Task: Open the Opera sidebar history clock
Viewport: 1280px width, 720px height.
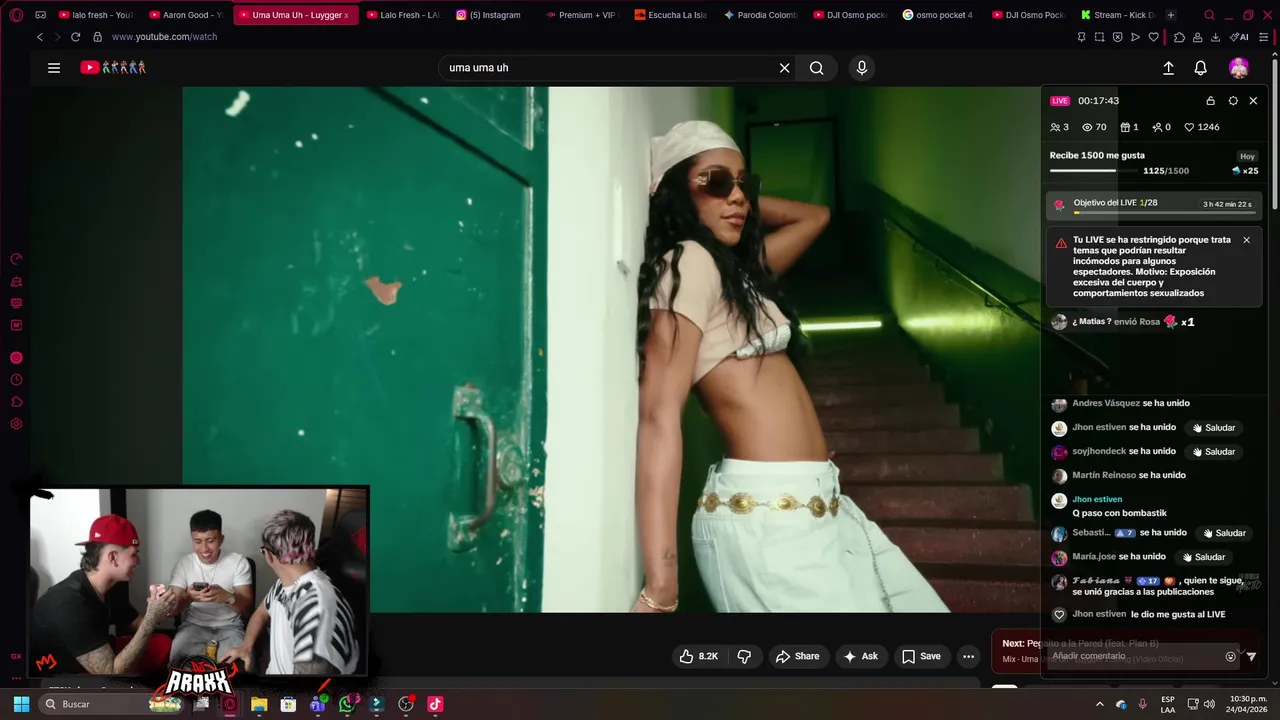Action: pos(16,380)
